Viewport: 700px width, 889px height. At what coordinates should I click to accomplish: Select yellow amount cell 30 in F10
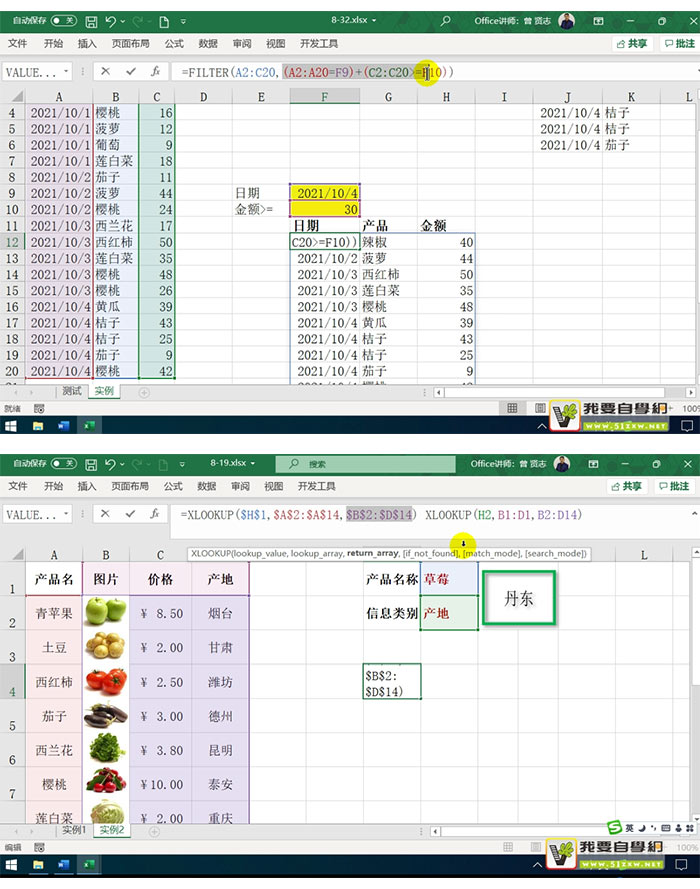325,209
